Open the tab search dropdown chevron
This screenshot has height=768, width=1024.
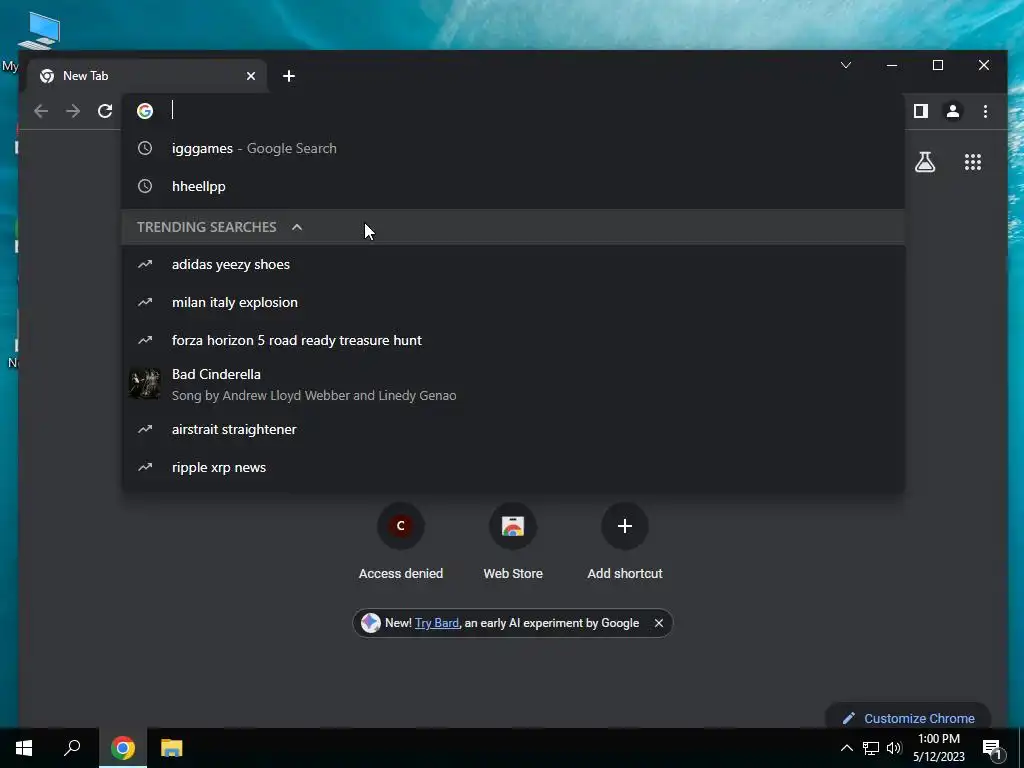(x=846, y=65)
